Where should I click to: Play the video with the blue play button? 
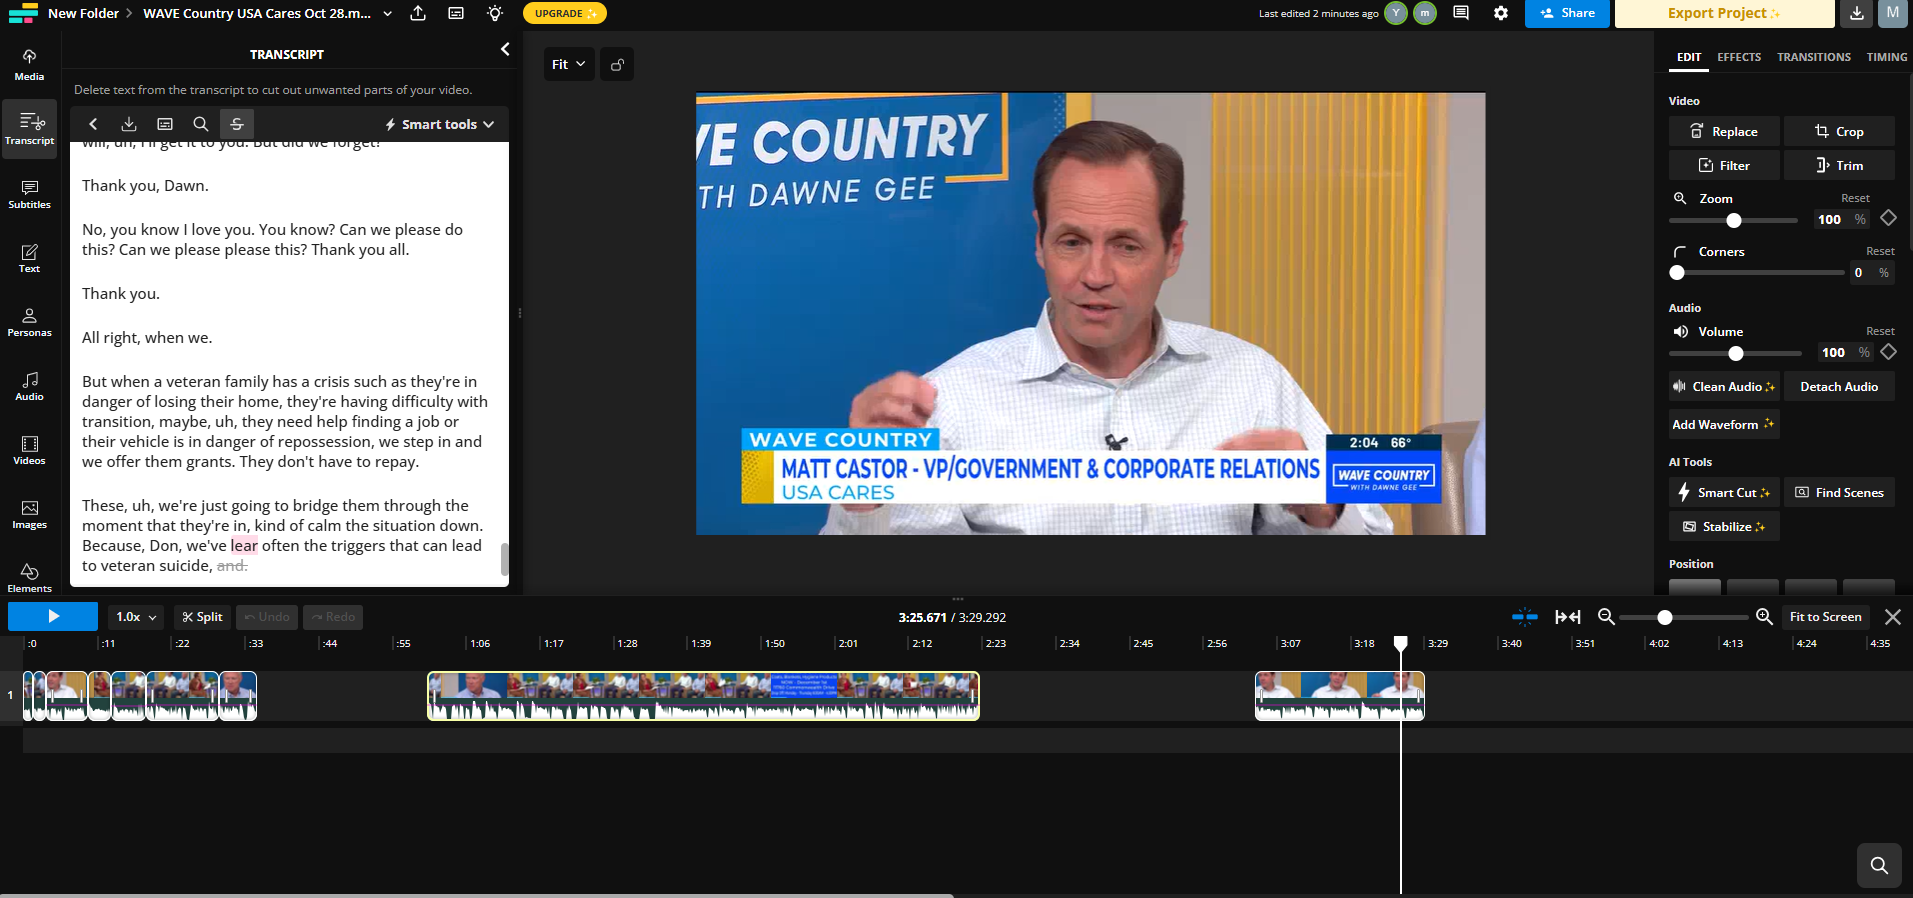53,617
